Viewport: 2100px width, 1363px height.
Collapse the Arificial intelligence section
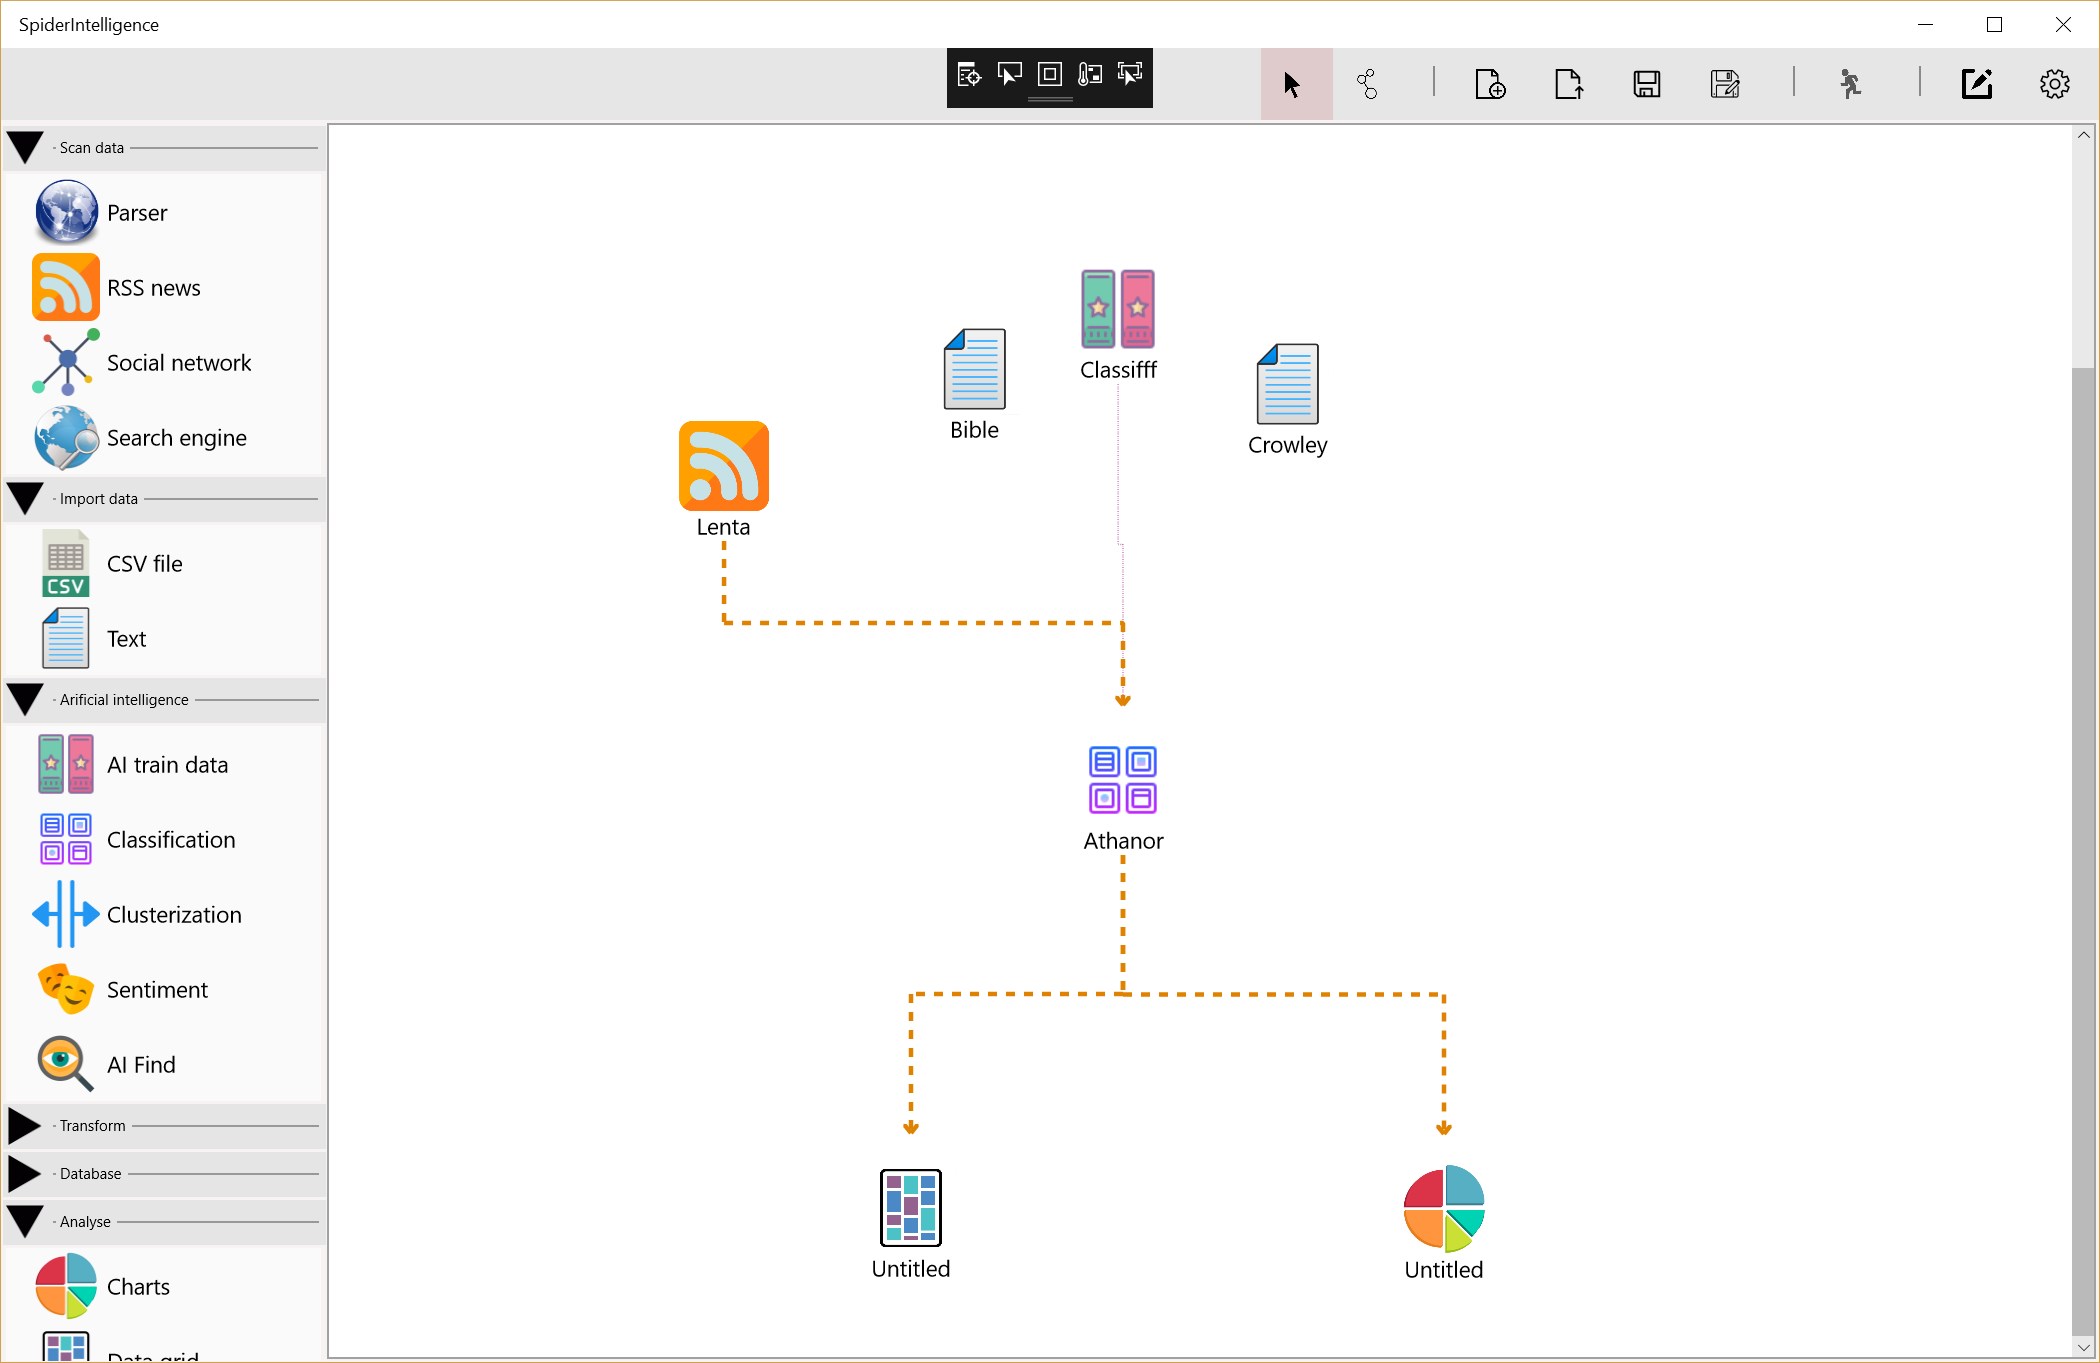pyautogui.click(x=25, y=700)
